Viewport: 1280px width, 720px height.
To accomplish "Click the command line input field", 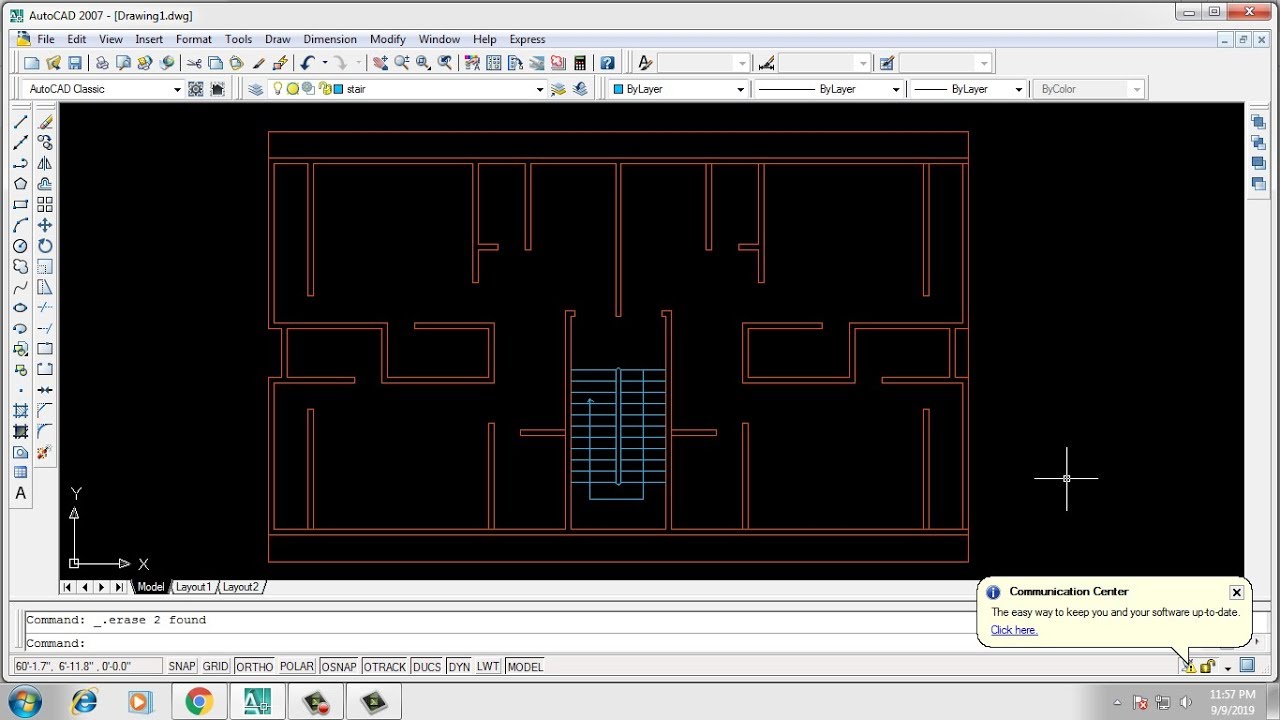I will click(630, 643).
